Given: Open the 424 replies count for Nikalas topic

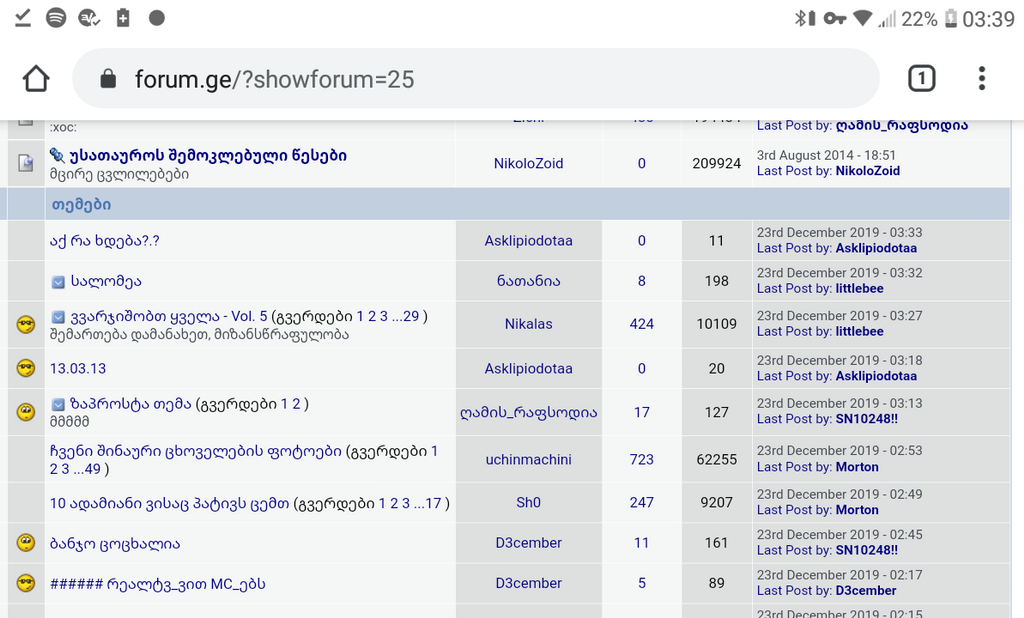Looking at the screenshot, I should pos(641,324).
